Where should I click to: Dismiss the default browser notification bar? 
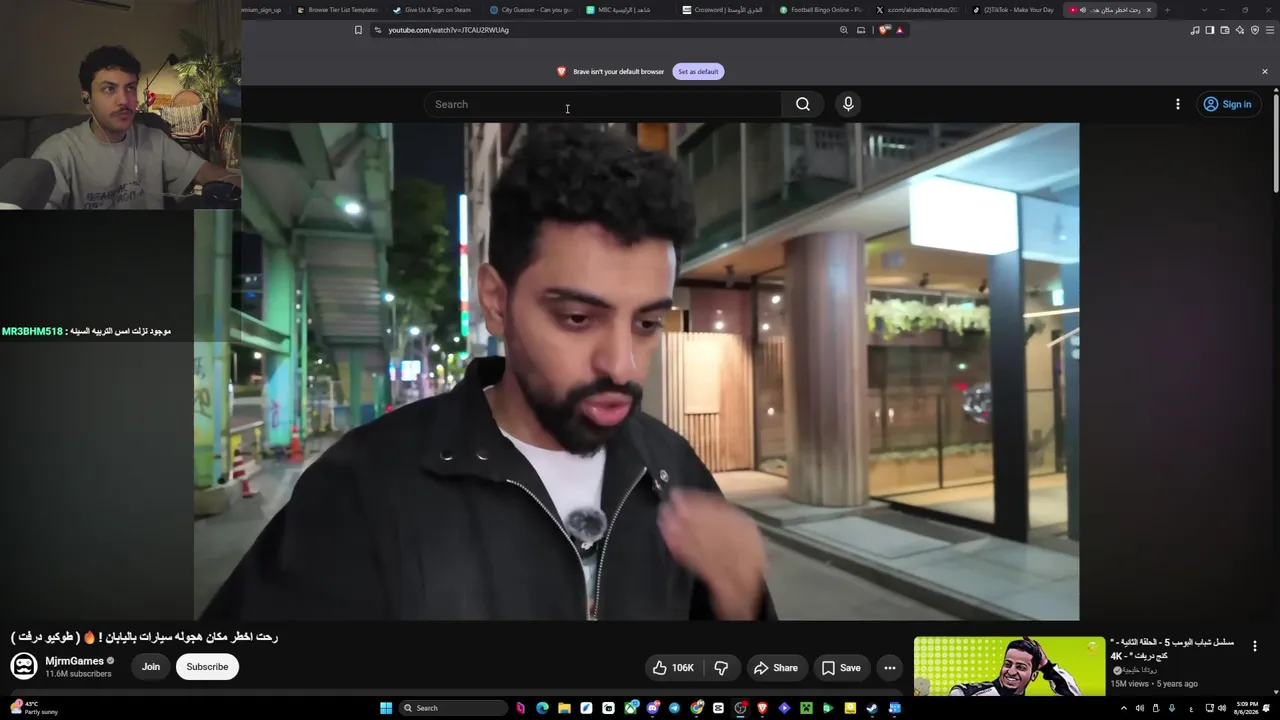(1264, 71)
